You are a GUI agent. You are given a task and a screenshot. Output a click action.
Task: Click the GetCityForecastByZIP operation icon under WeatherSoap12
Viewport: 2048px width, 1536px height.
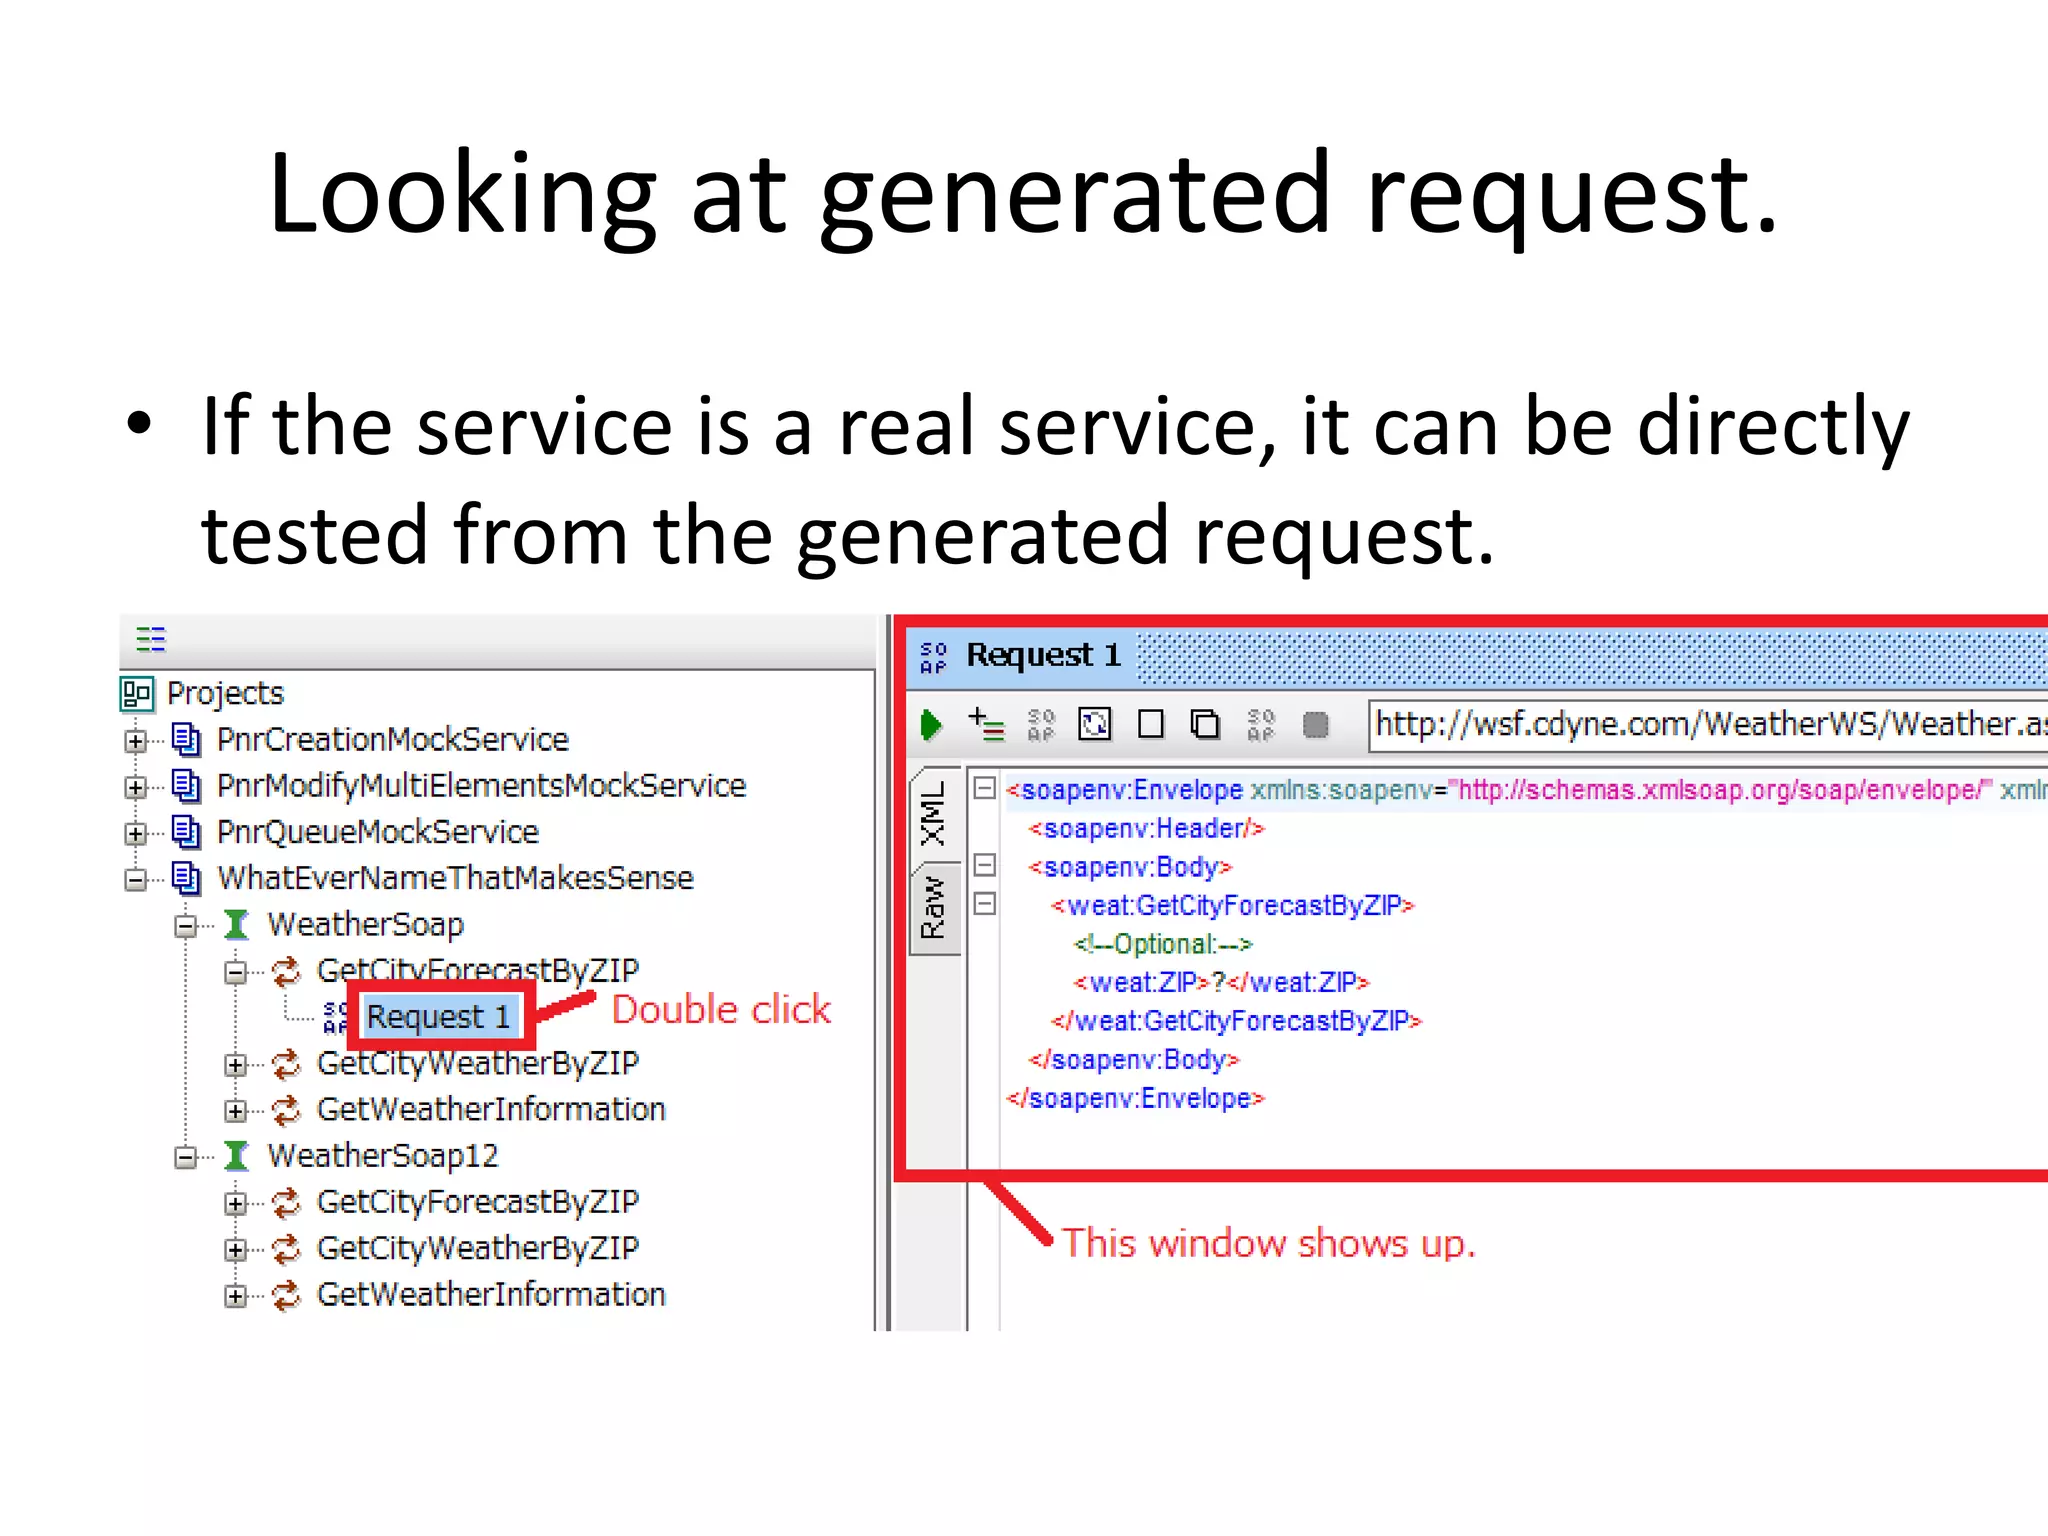286,1202
